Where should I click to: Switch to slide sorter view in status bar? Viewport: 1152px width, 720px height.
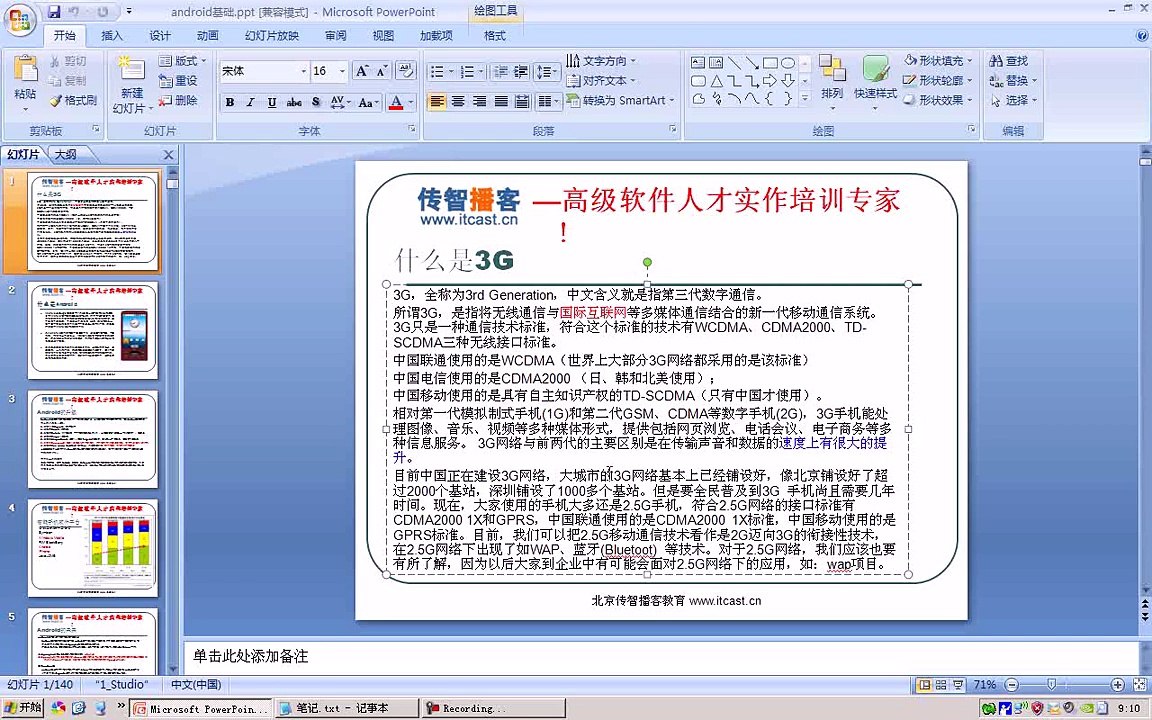(x=940, y=685)
